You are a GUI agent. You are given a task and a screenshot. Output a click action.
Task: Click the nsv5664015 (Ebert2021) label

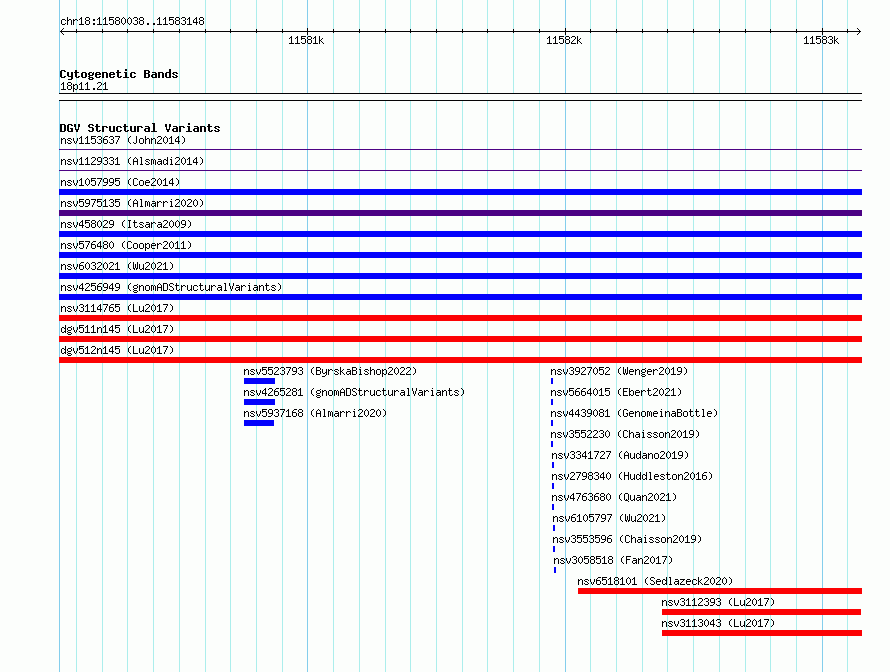pyautogui.click(x=616, y=392)
